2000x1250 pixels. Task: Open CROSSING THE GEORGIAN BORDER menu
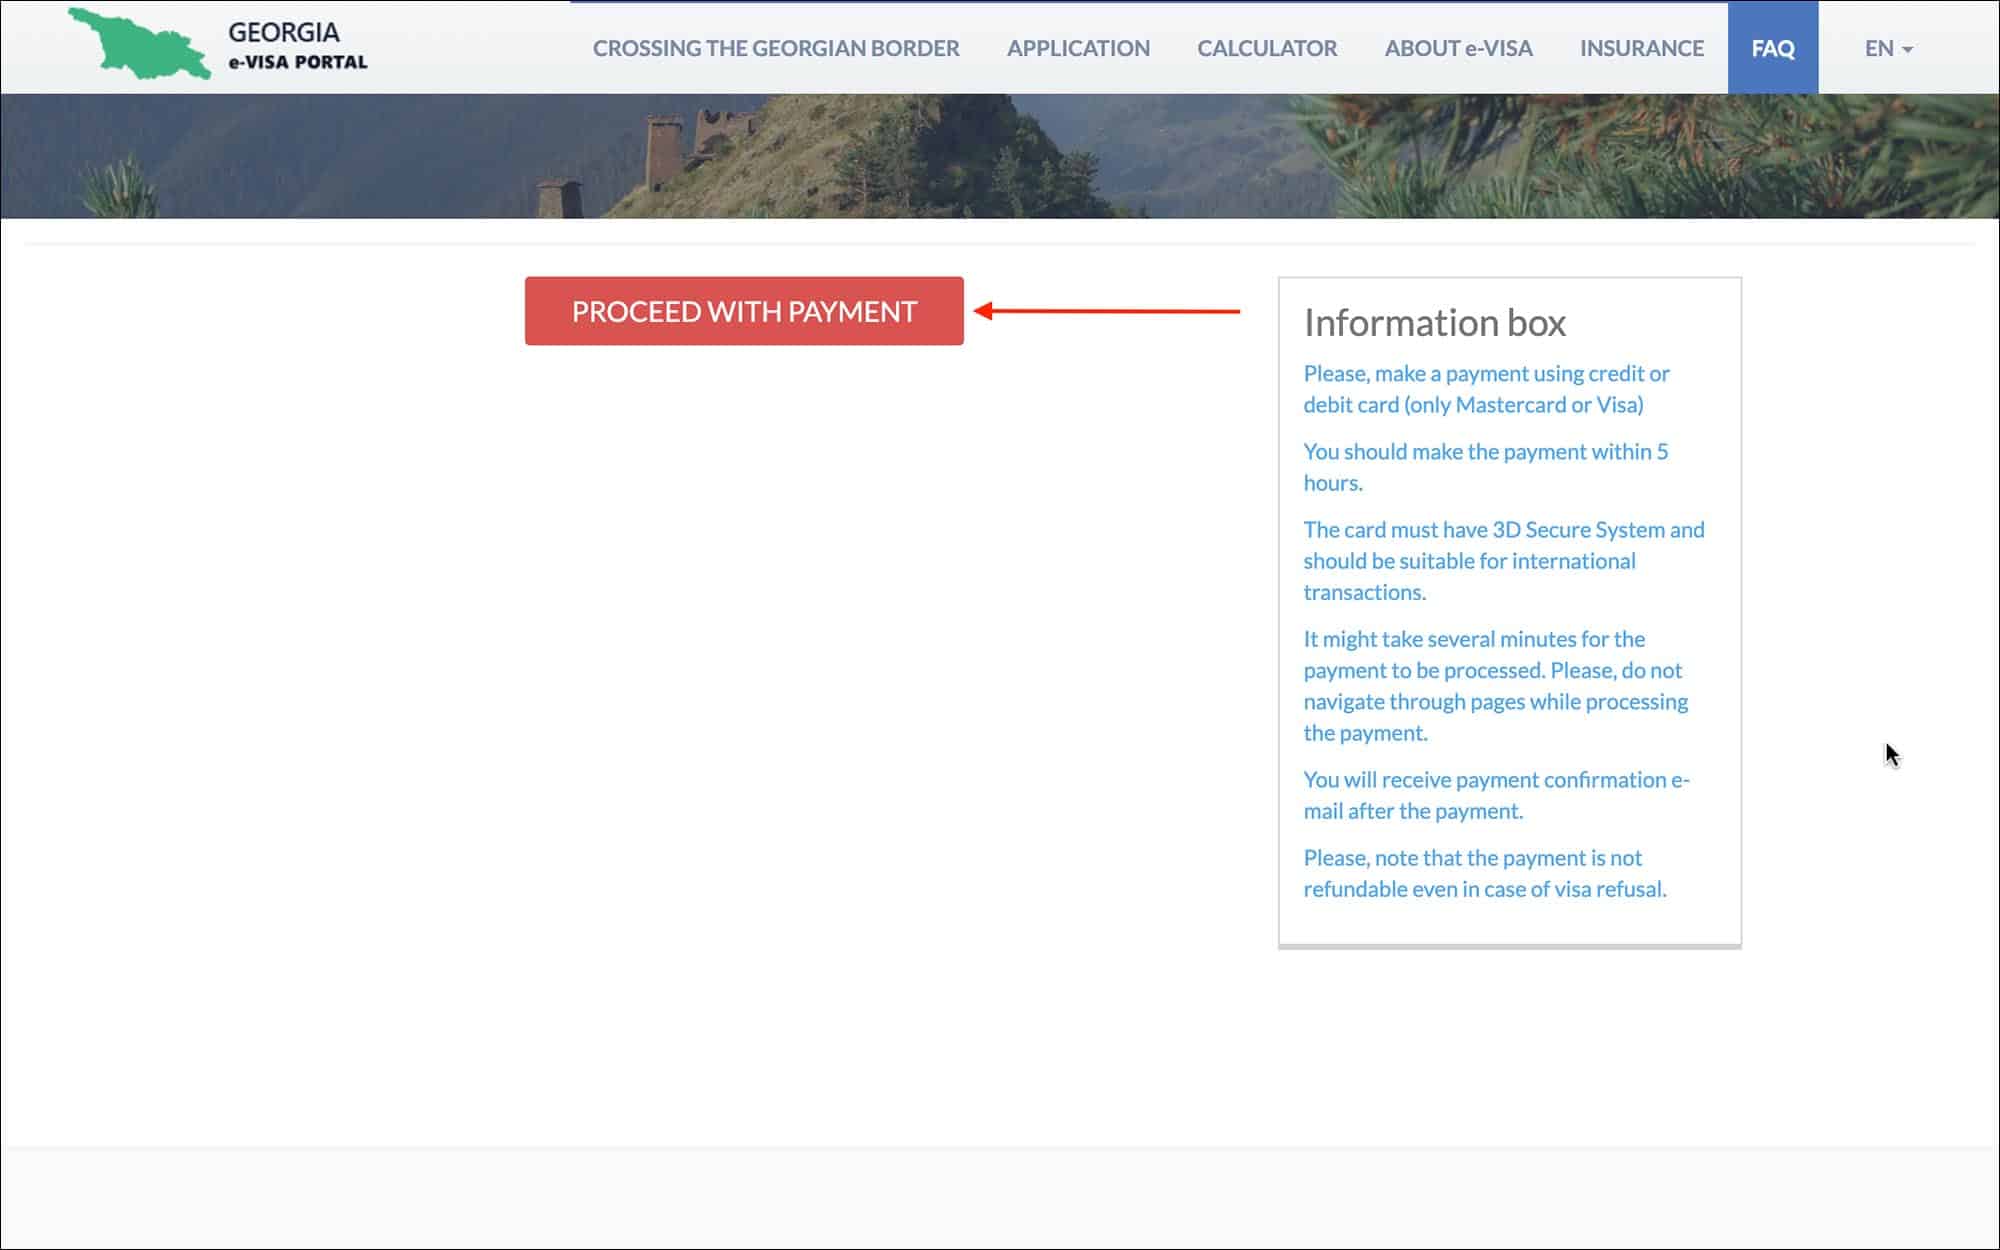(775, 48)
